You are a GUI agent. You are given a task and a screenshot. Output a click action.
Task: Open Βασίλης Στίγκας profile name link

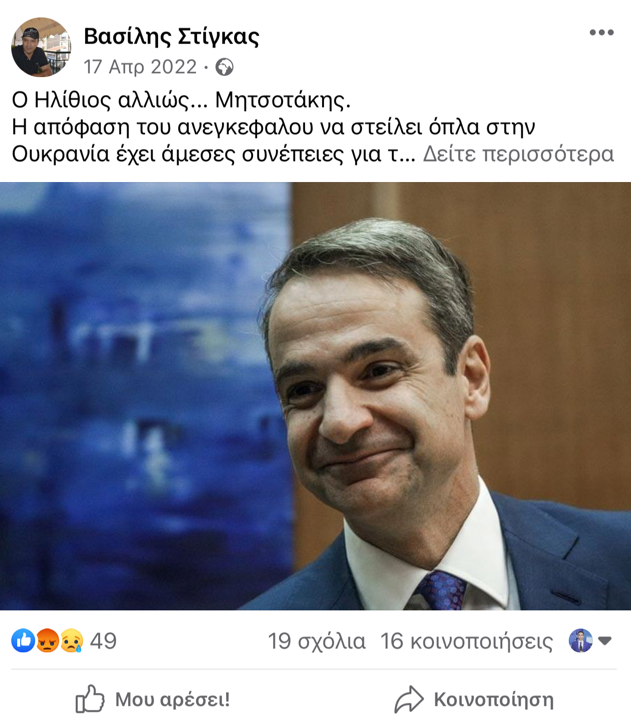[172, 37]
